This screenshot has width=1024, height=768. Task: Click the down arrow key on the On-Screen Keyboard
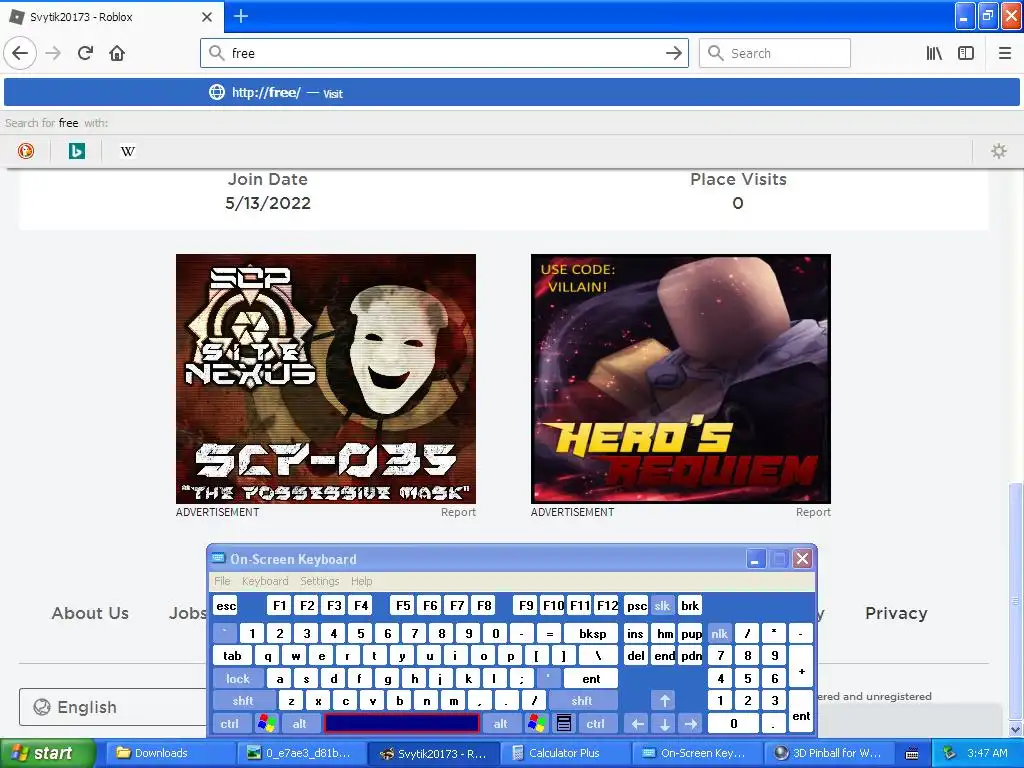click(664, 724)
